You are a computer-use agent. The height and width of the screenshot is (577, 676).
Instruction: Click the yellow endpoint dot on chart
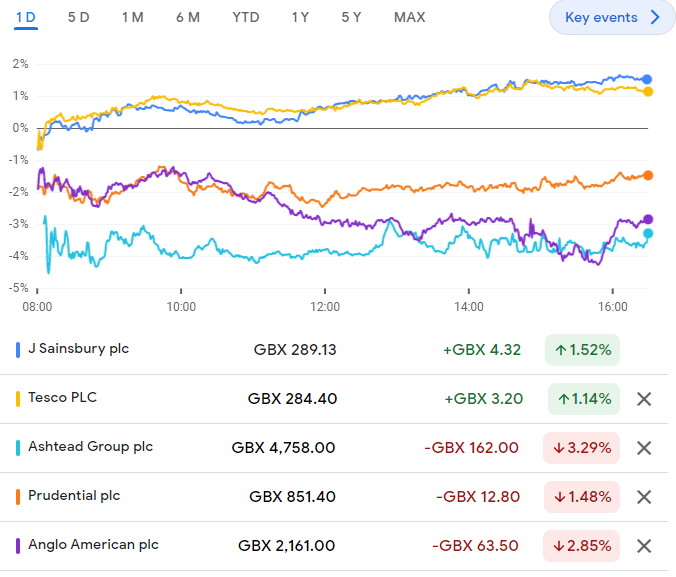point(648,92)
